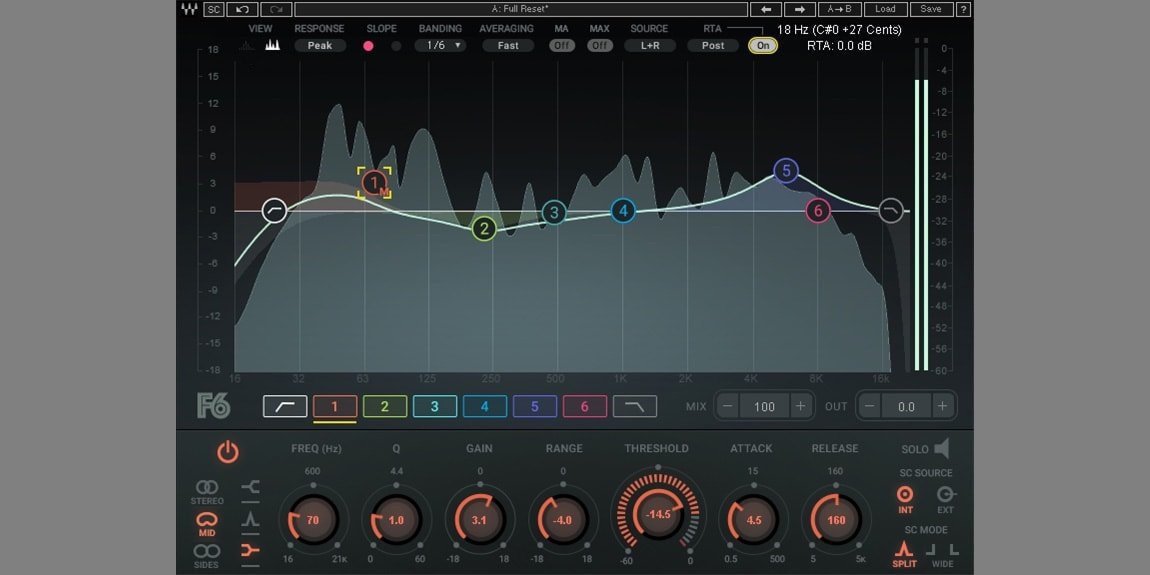Increase Mix value with plus button
The width and height of the screenshot is (1150, 575).
pos(800,406)
